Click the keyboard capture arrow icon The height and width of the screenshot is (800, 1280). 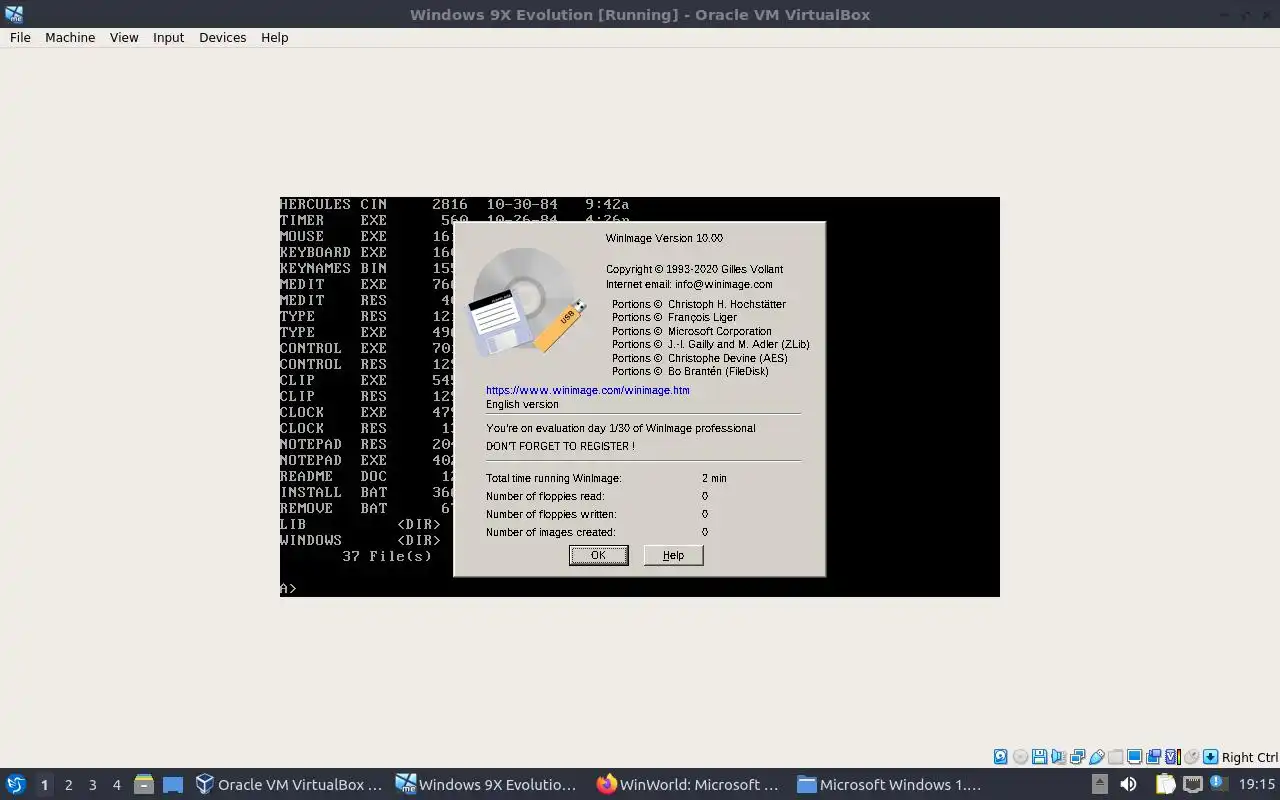tap(1210, 757)
